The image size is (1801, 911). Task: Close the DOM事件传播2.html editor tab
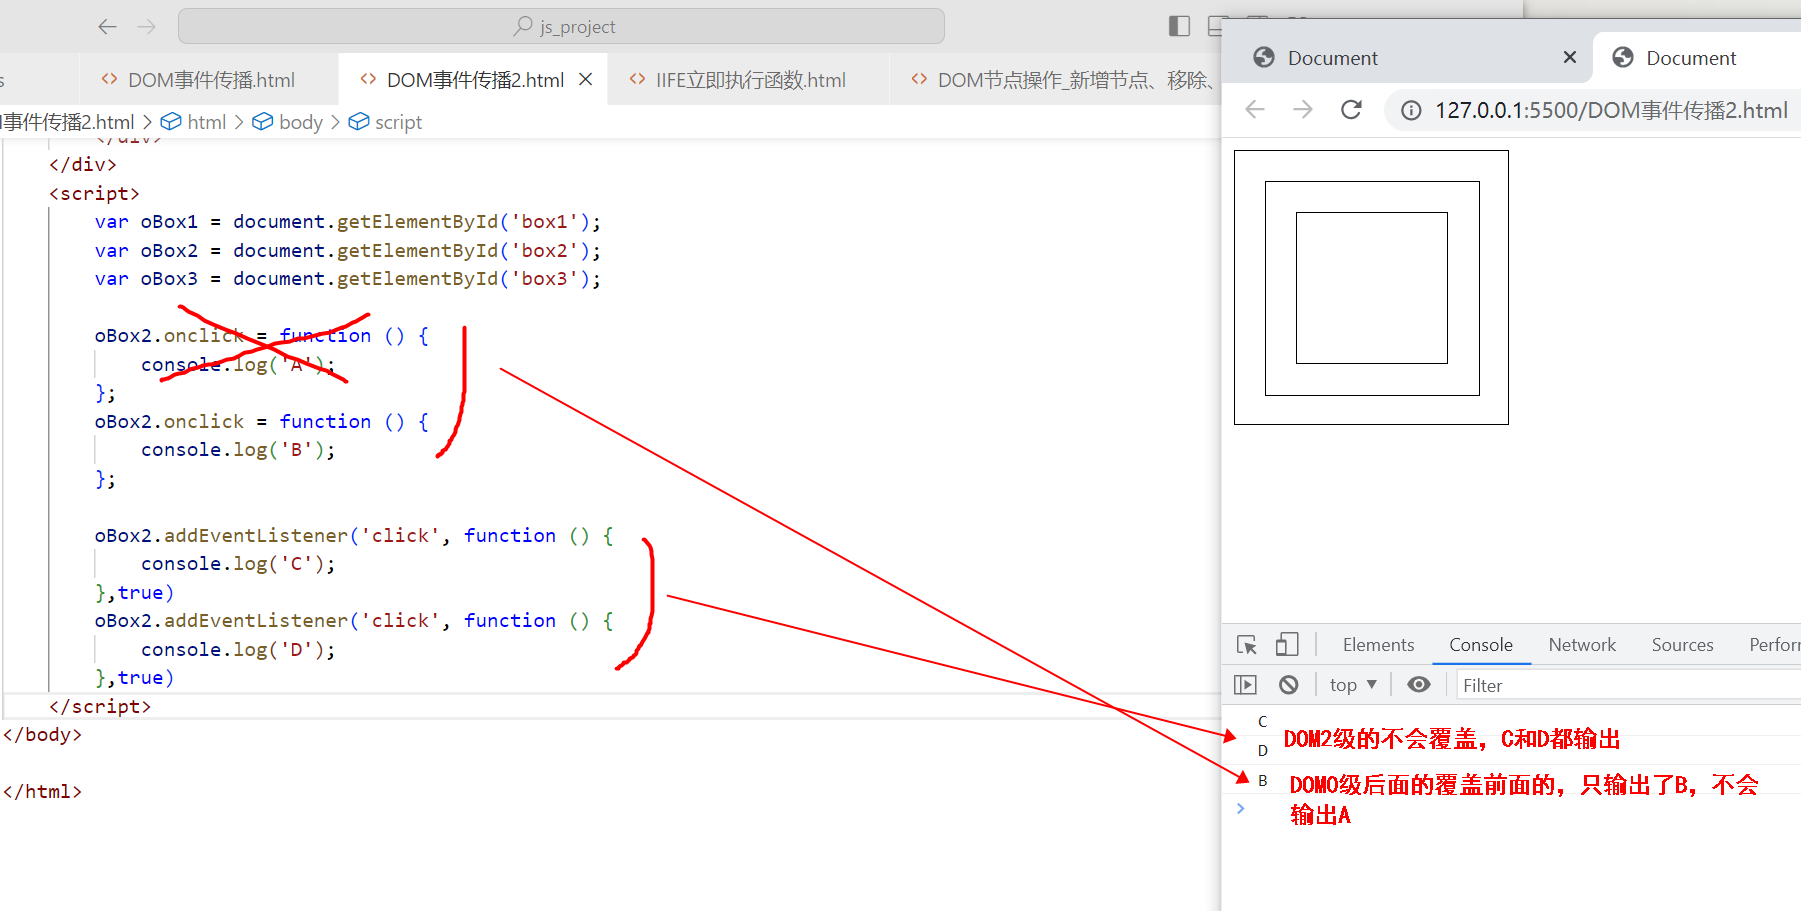click(x=586, y=79)
